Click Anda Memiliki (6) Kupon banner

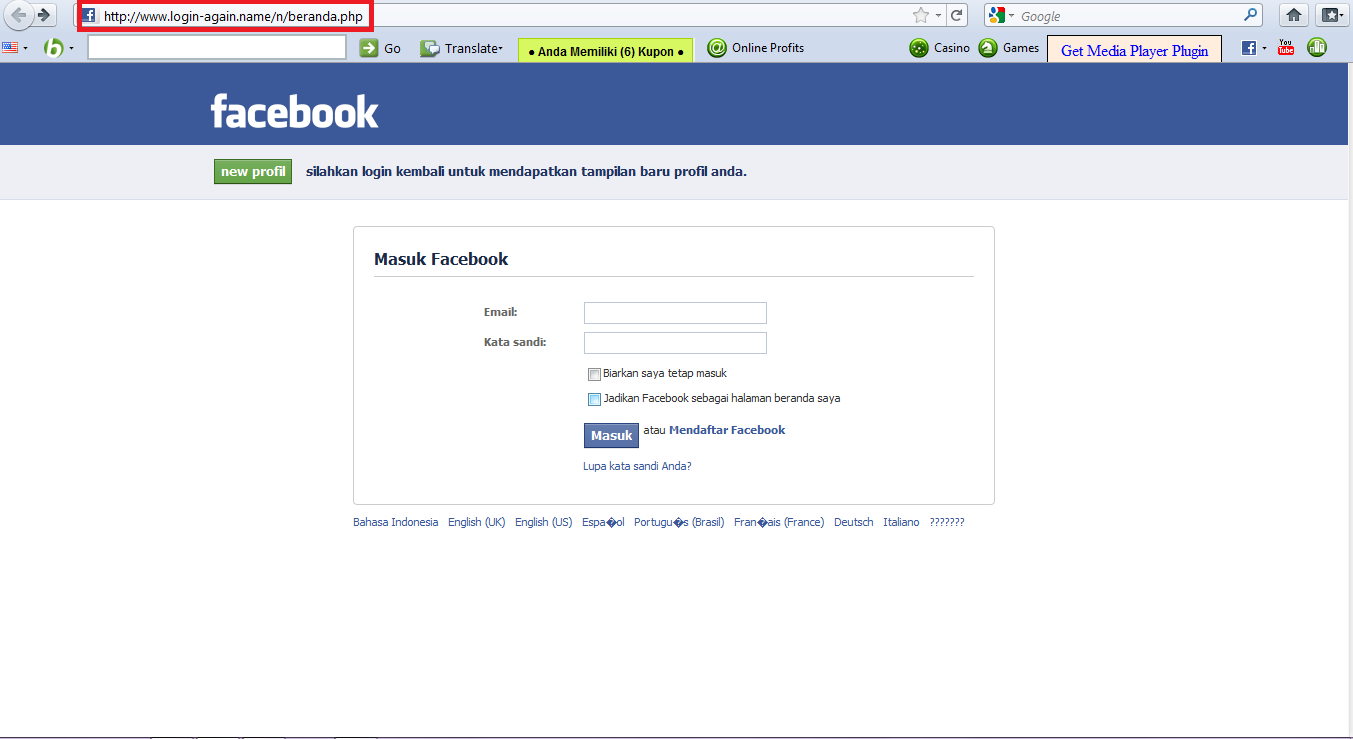(x=605, y=51)
